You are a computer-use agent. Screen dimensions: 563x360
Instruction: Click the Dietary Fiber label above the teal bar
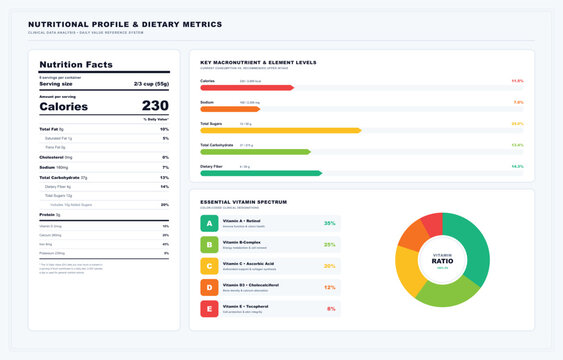pos(211,167)
